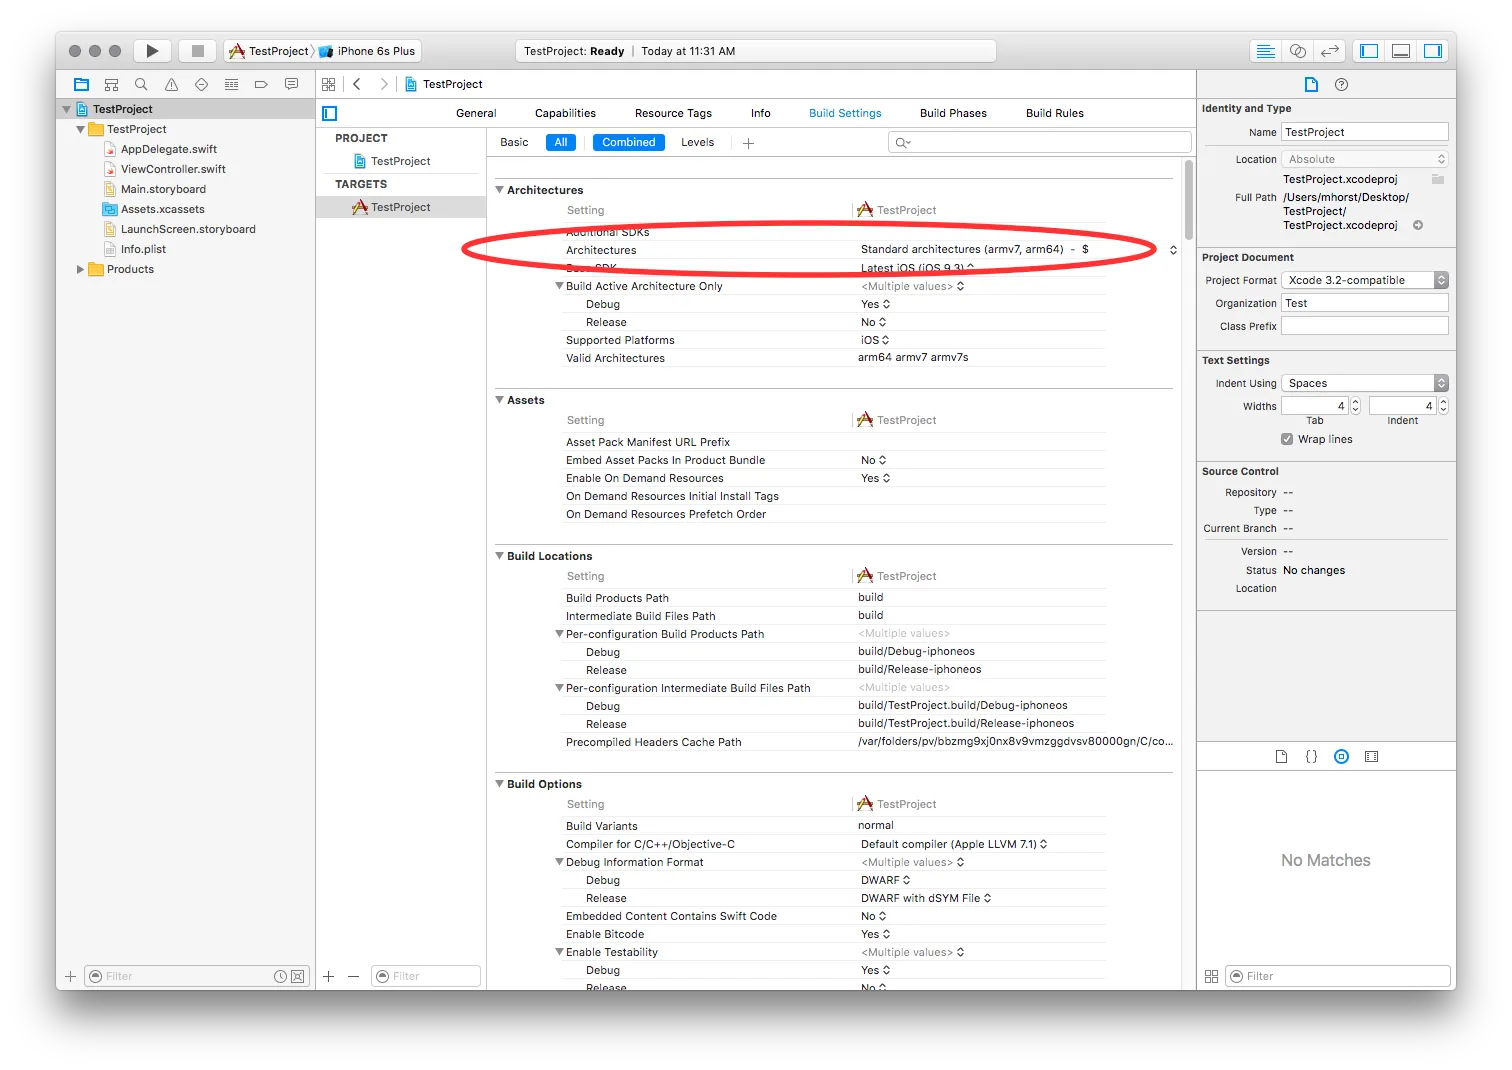Toggle the Wrap lines checkbox
The width and height of the screenshot is (1512, 1070).
click(x=1287, y=440)
